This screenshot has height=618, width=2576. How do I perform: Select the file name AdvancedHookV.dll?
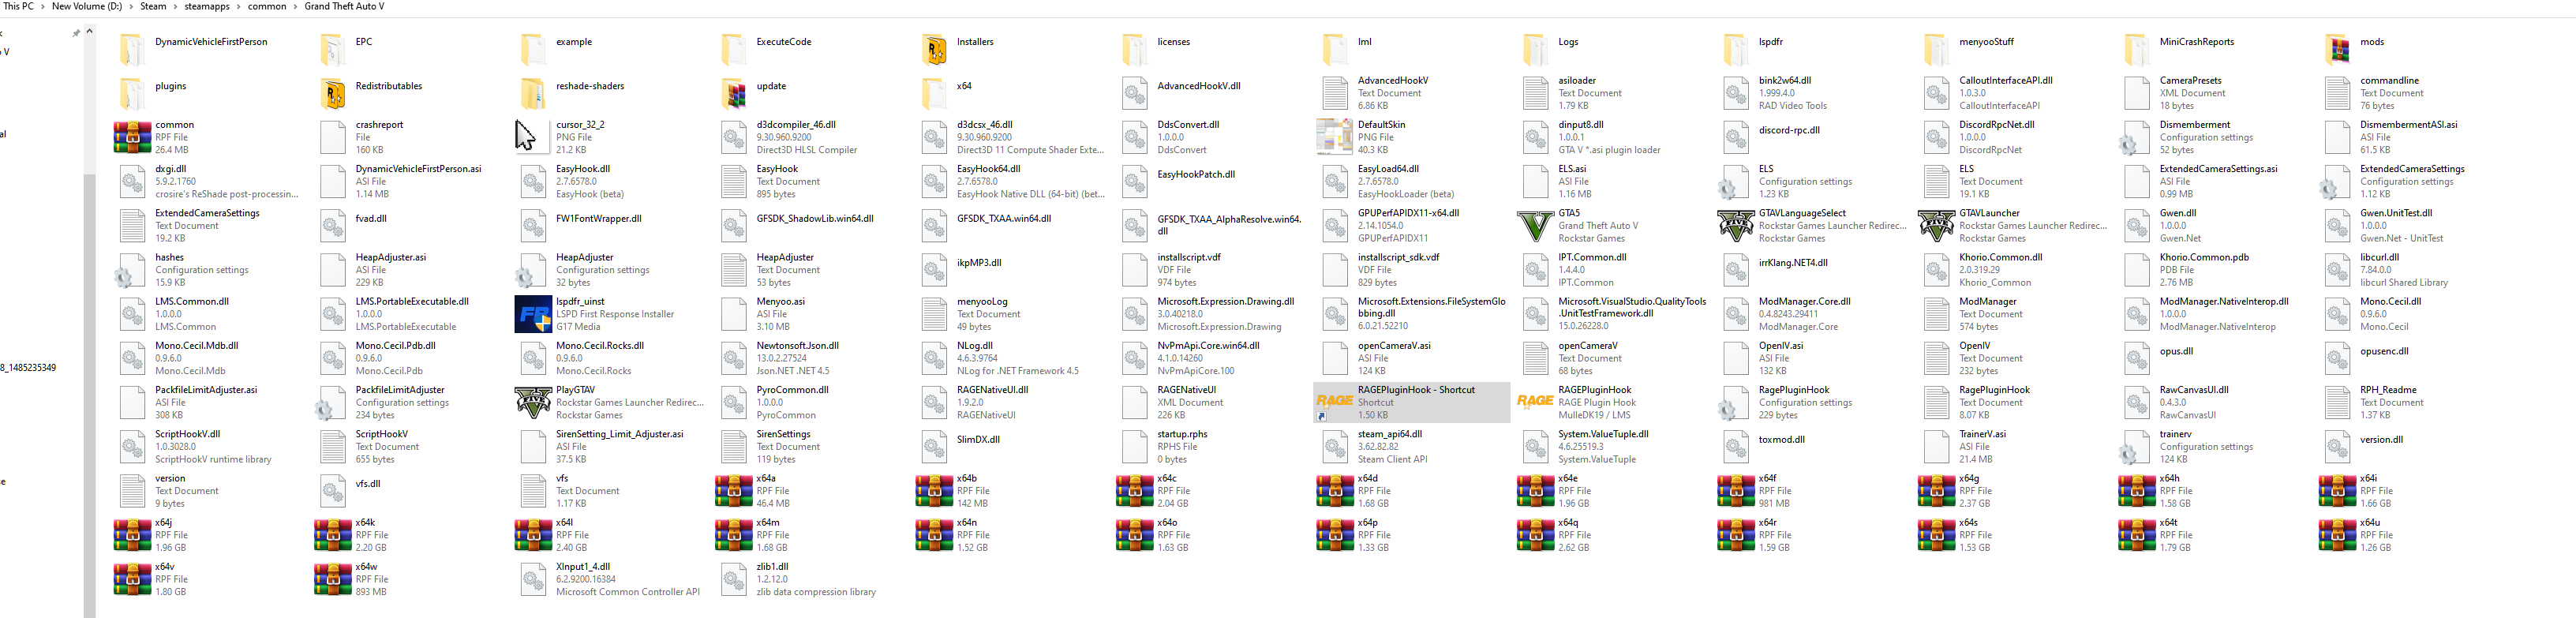[x=1199, y=86]
